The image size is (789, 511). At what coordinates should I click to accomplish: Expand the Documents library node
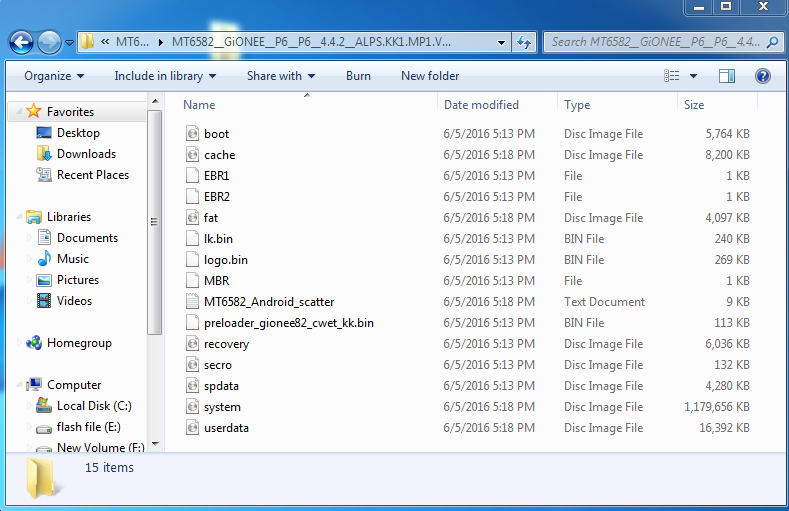tap(29, 238)
